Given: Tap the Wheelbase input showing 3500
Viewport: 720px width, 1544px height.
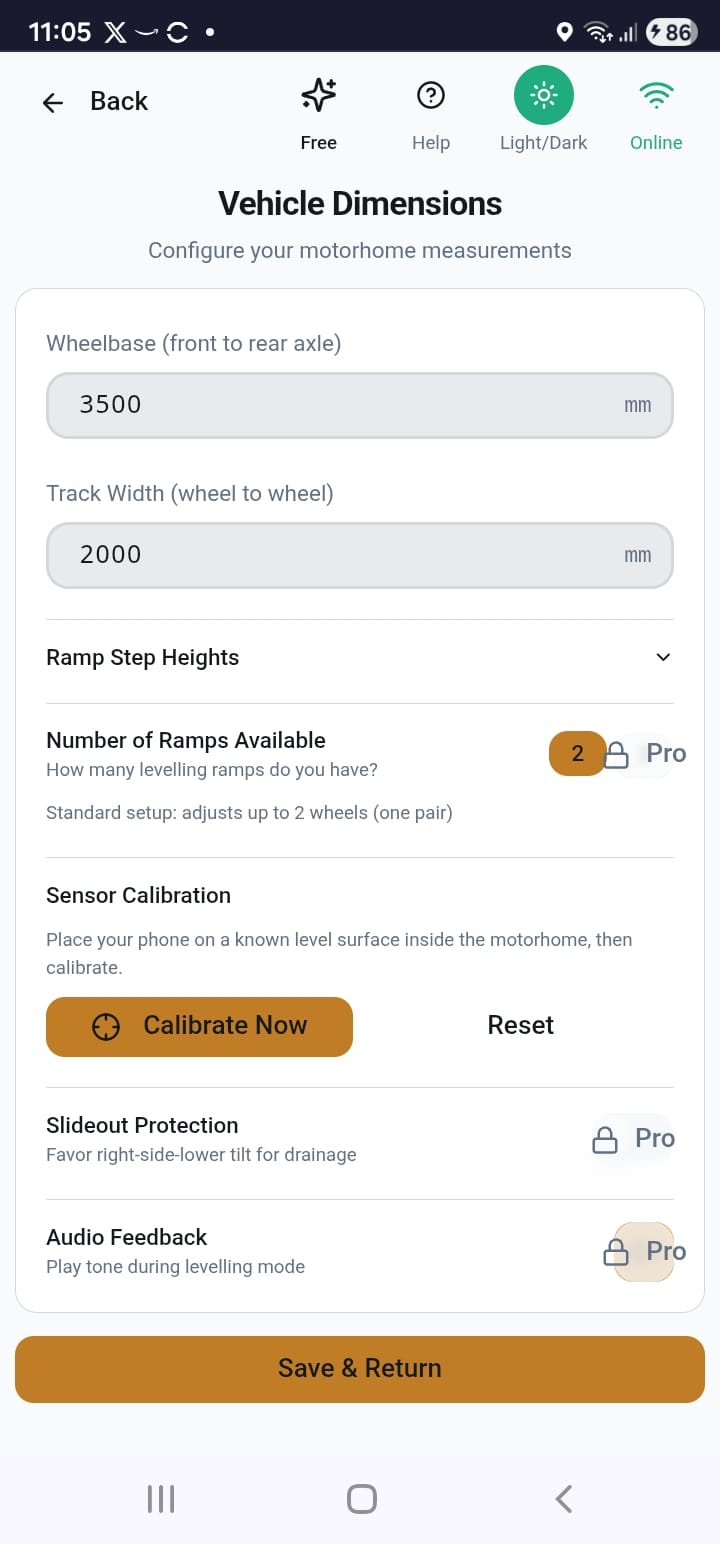Looking at the screenshot, I should coord(360,405).
